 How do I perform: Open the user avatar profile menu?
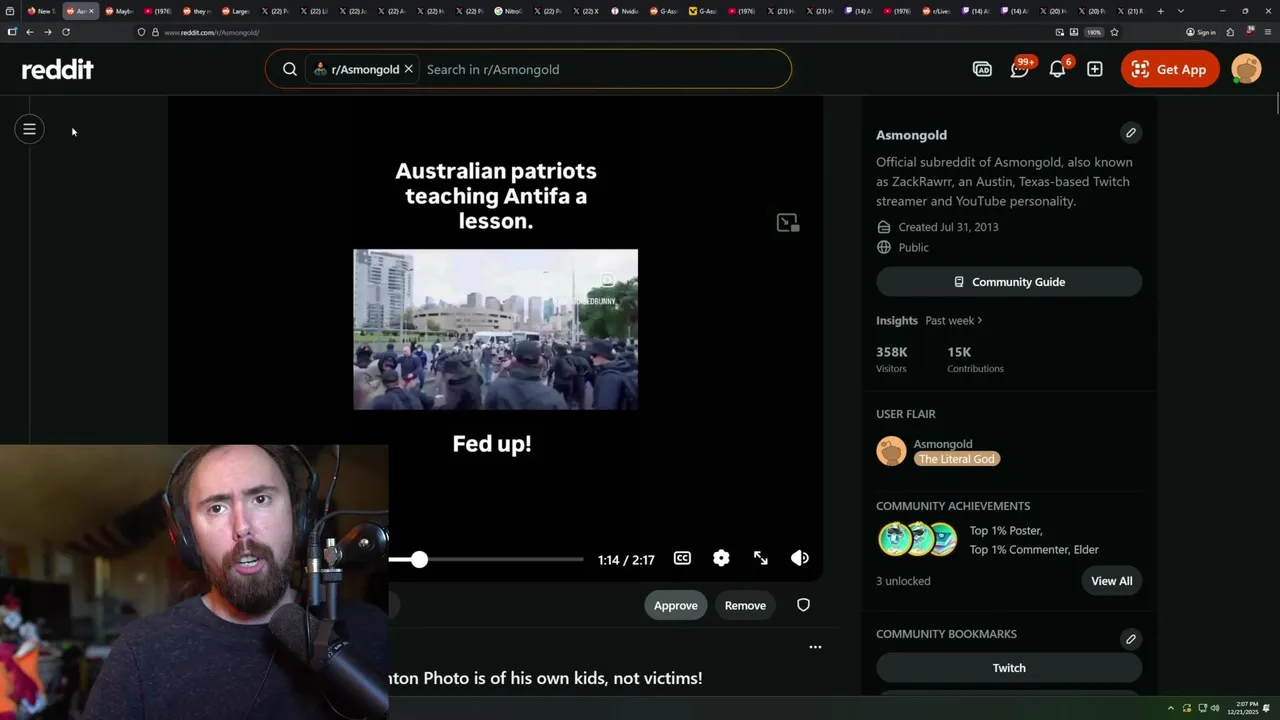1246,69
